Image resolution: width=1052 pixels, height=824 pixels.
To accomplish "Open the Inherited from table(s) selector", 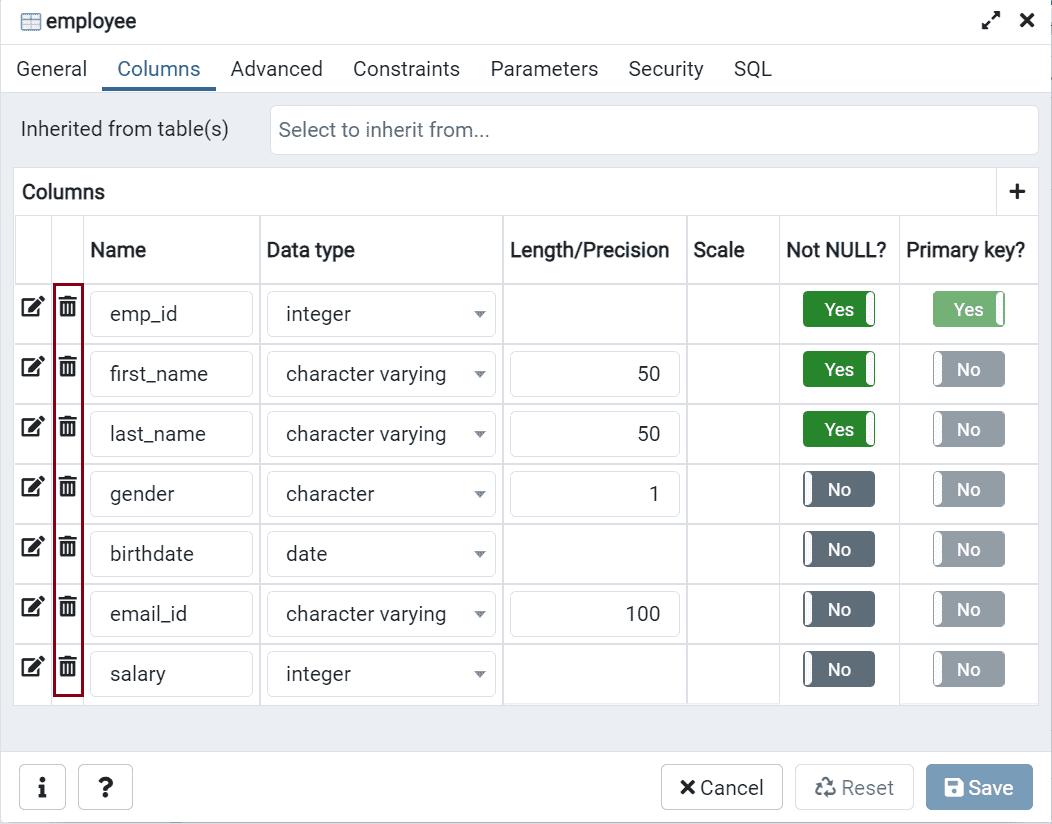I will pyautogui.click(x=652, y=130).
